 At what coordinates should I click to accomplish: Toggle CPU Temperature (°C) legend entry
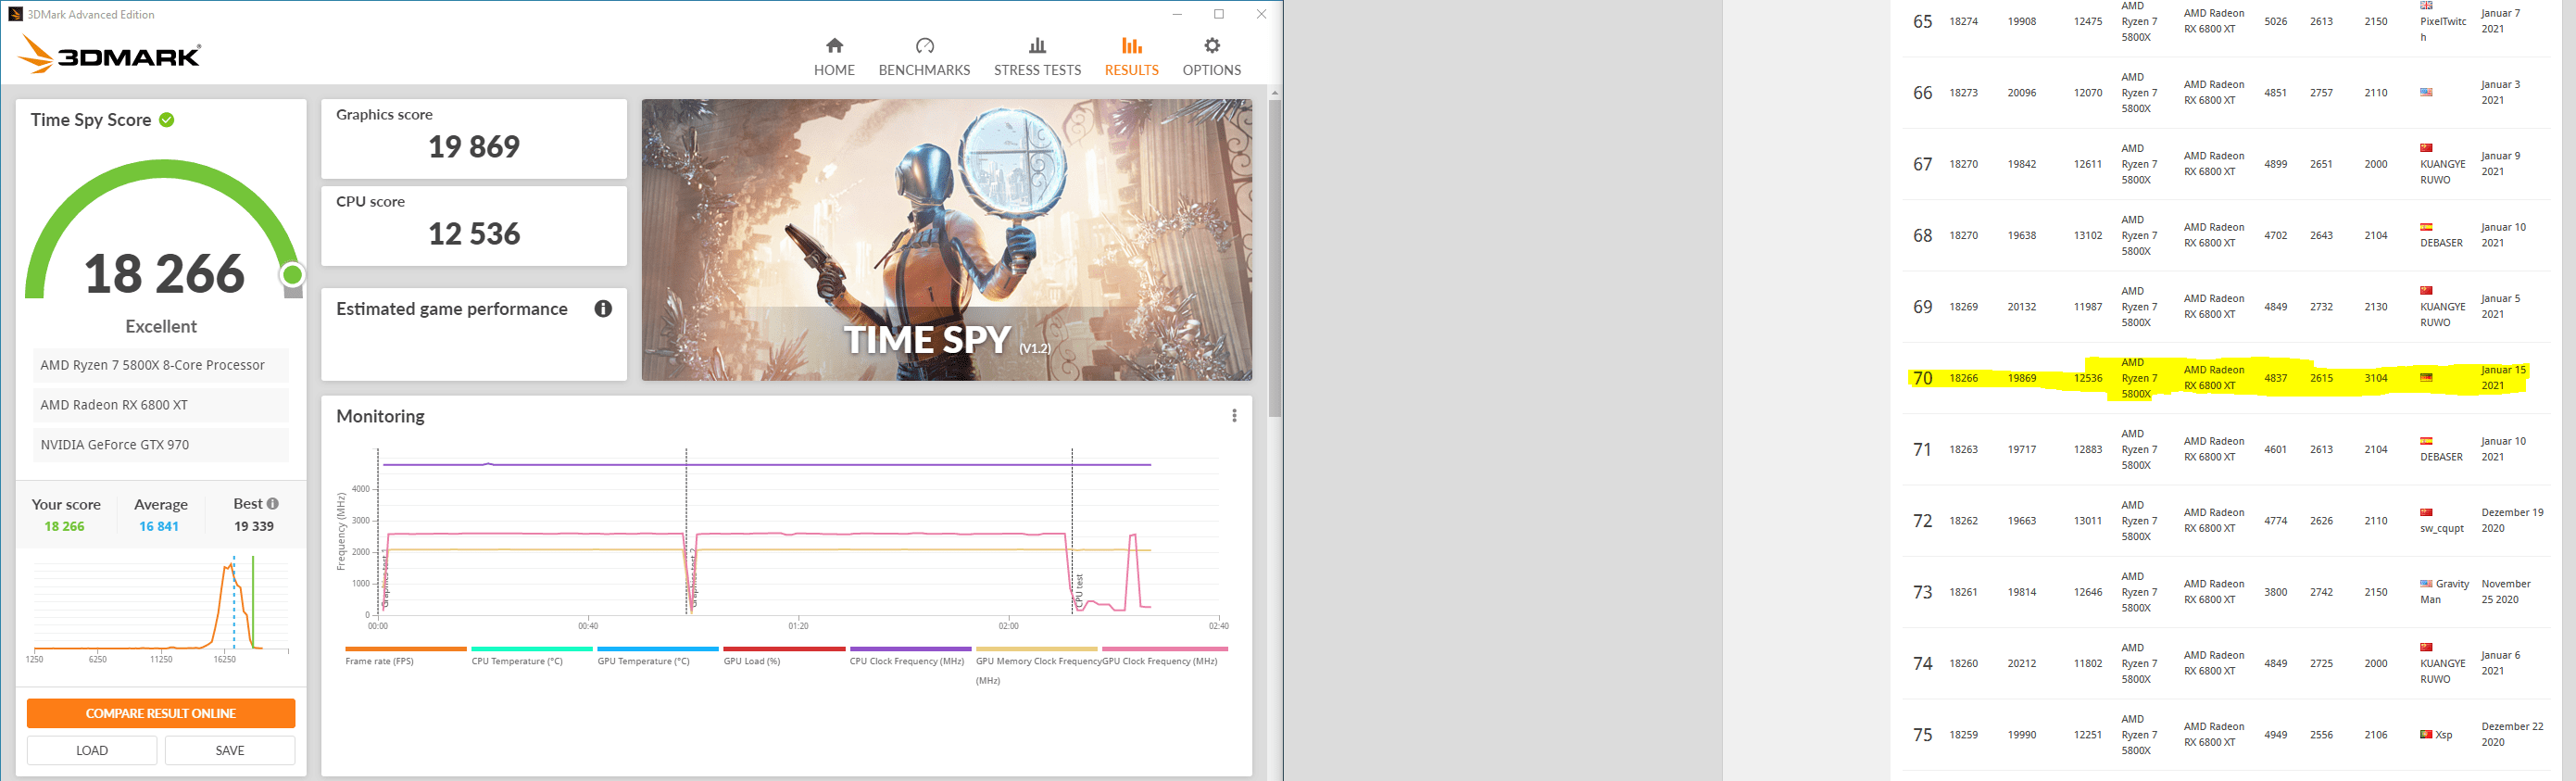tap(531, 656)
